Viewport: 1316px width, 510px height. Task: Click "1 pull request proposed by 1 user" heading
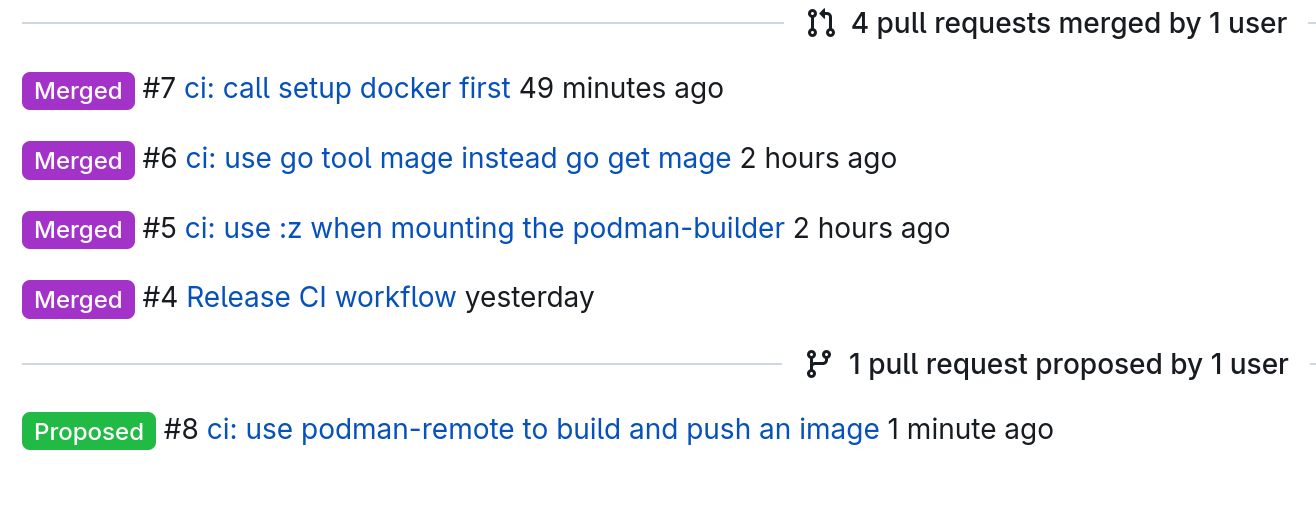(1068, 365)
